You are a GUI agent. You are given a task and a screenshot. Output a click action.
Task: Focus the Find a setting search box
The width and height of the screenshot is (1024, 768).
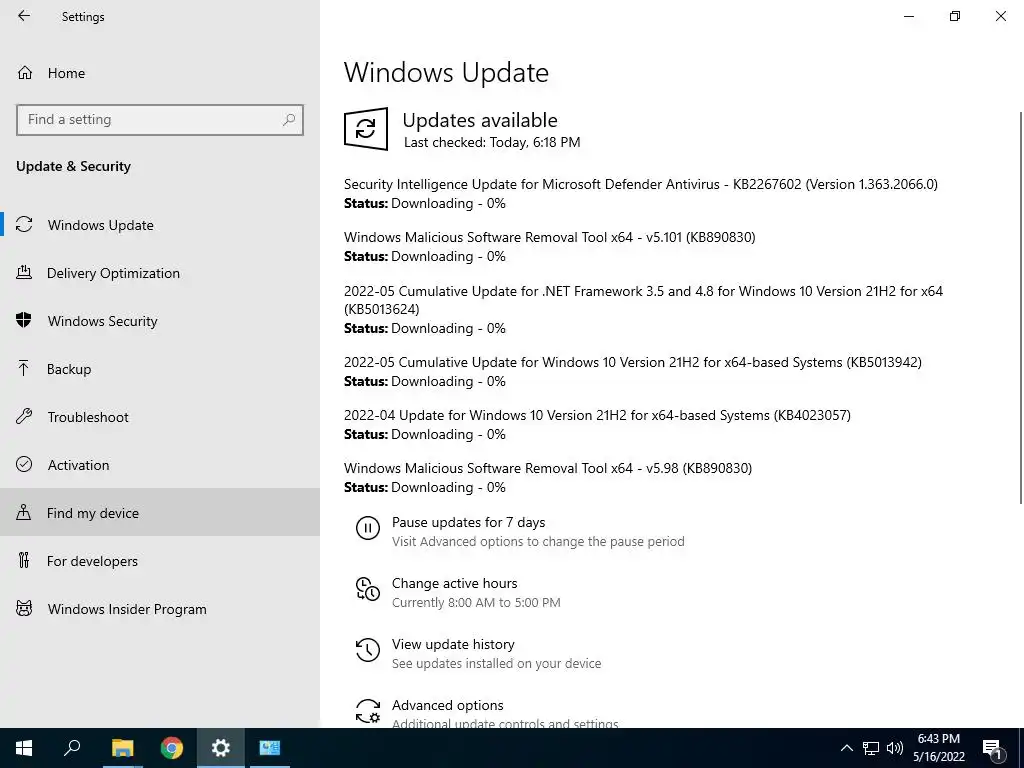[160, 120]
